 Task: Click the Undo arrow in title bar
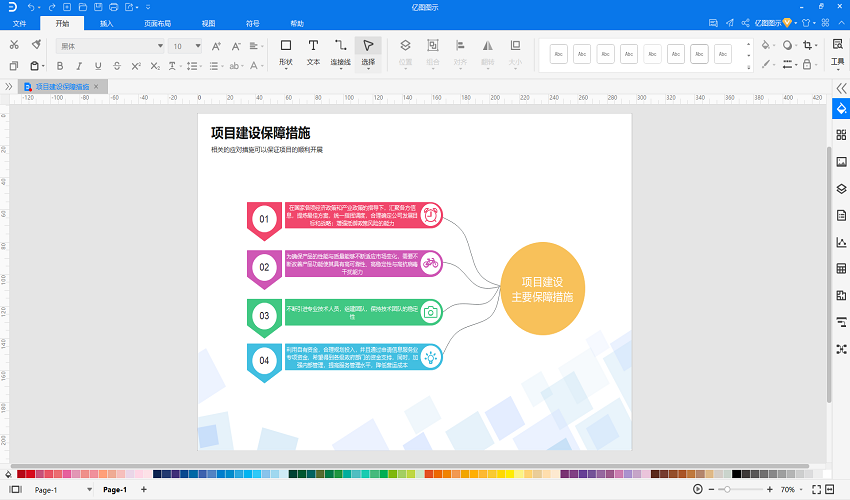pyautogui.click(x=31, y=7)
